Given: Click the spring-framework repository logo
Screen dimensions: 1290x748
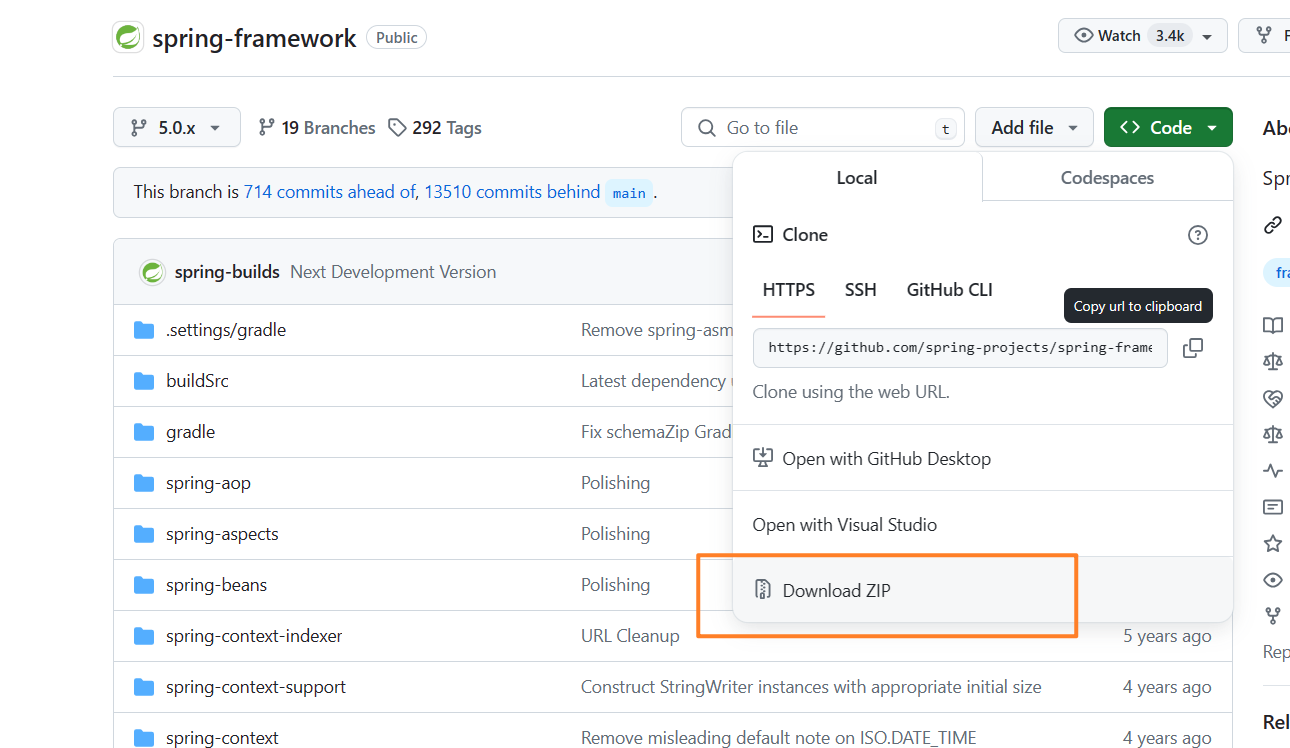Looking at the screenshot, I should [129, 38].
